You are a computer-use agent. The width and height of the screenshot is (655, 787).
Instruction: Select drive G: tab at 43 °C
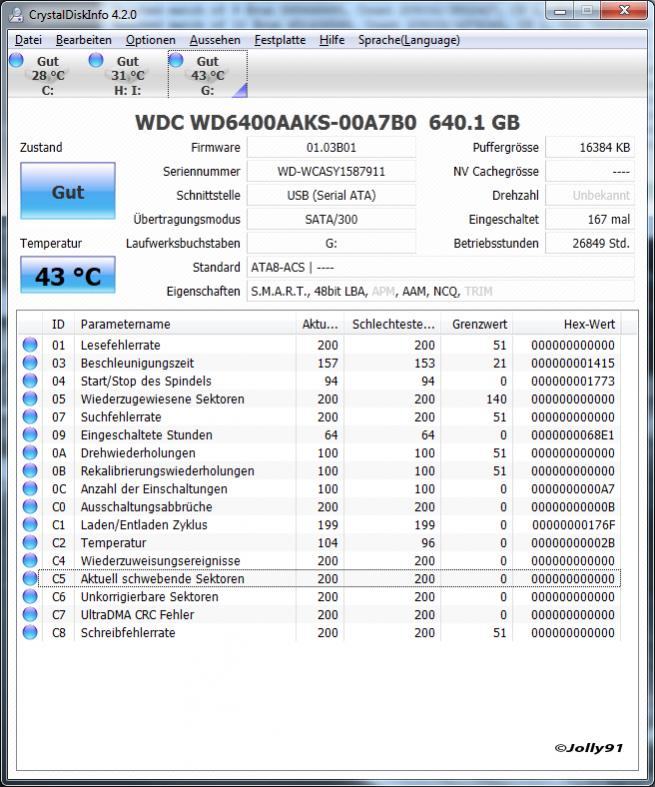[x=208, y=75]
